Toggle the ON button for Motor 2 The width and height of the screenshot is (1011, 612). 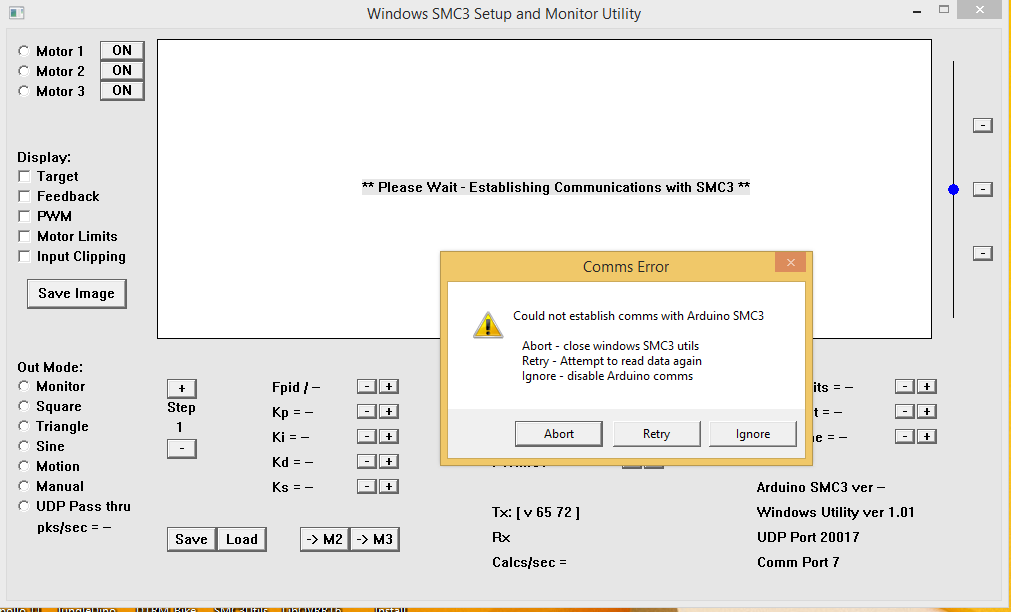(122, 70)
